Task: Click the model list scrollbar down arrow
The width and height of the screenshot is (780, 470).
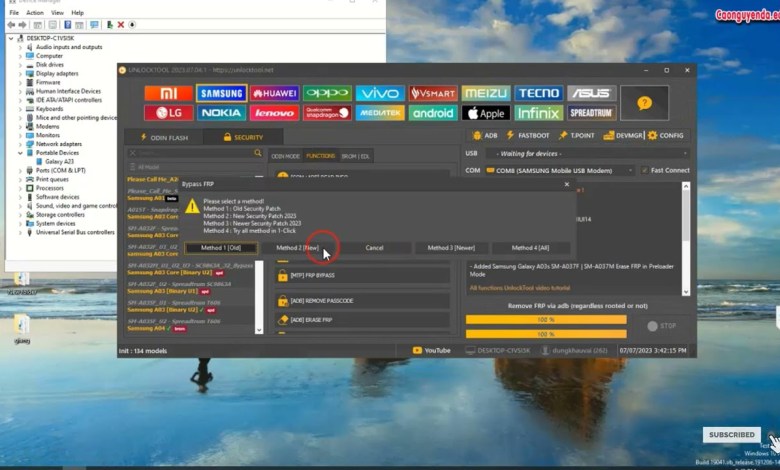Action: (259, 330)
